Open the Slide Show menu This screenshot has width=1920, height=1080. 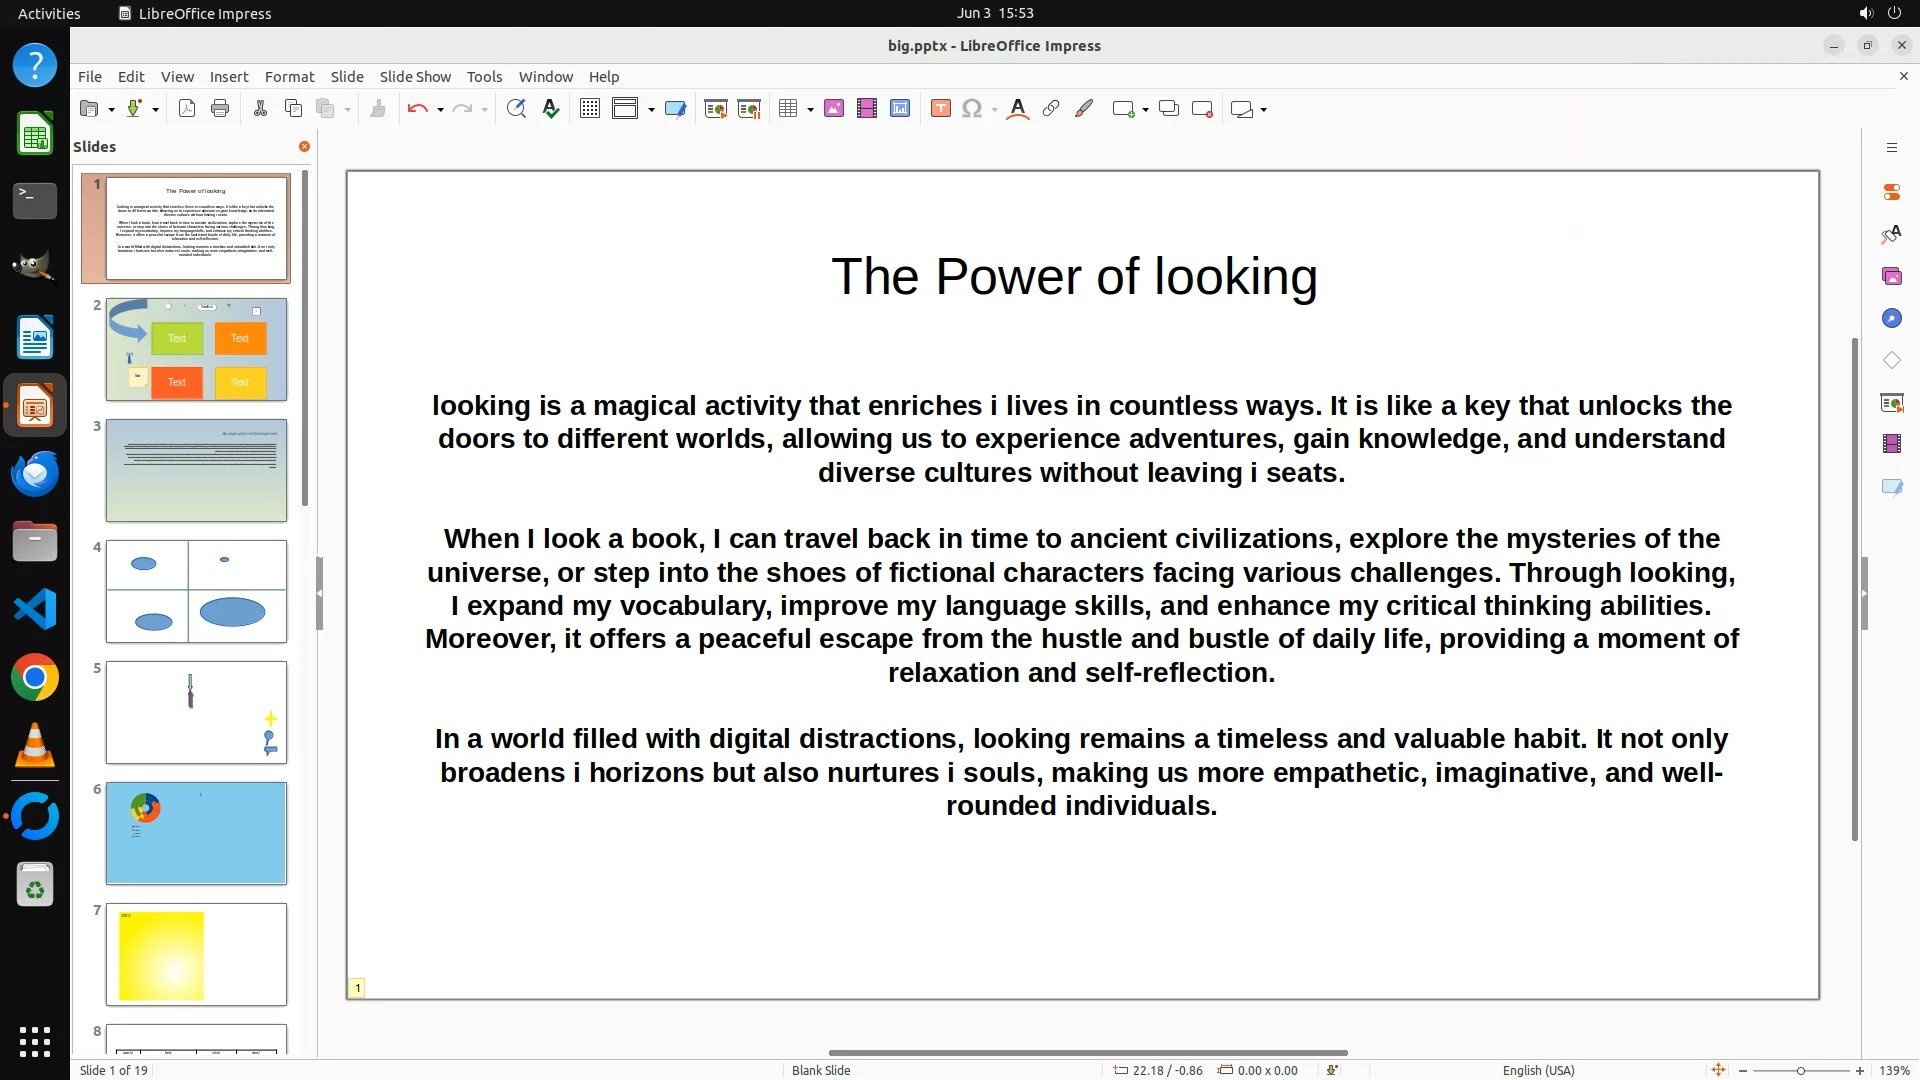point(415,76)
